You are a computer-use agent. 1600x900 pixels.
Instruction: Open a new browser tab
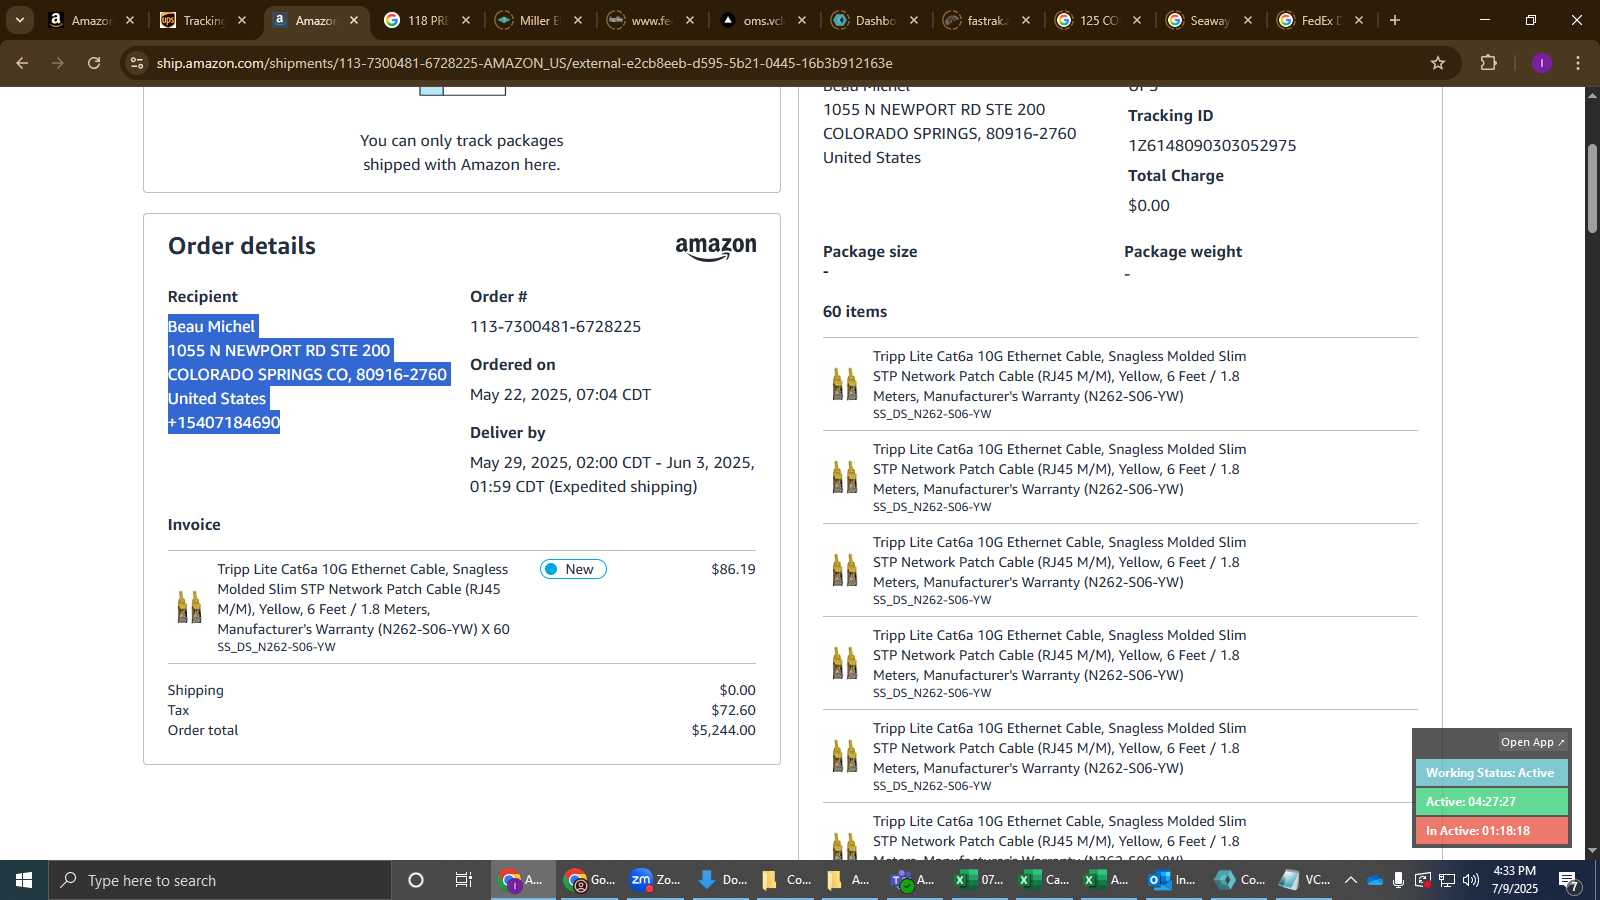(x=1395, y=20)
